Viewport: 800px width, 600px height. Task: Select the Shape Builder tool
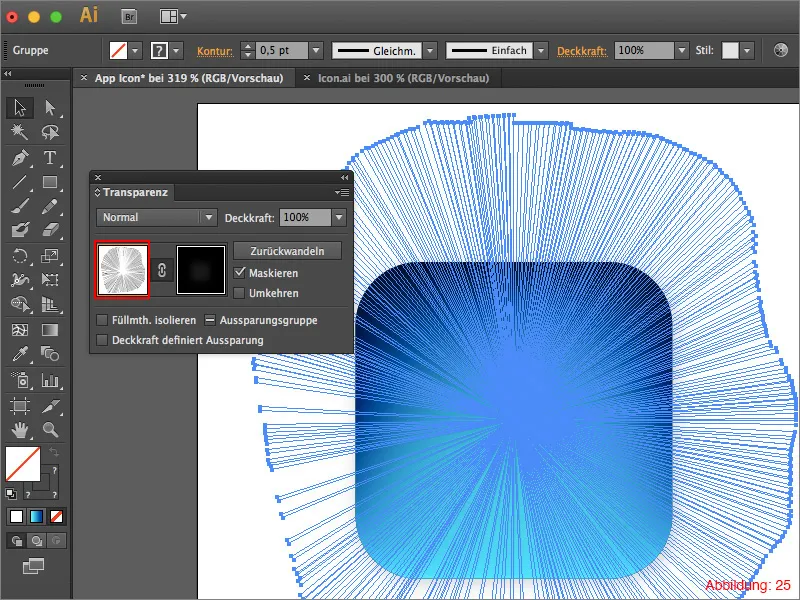tap(20, 304)
